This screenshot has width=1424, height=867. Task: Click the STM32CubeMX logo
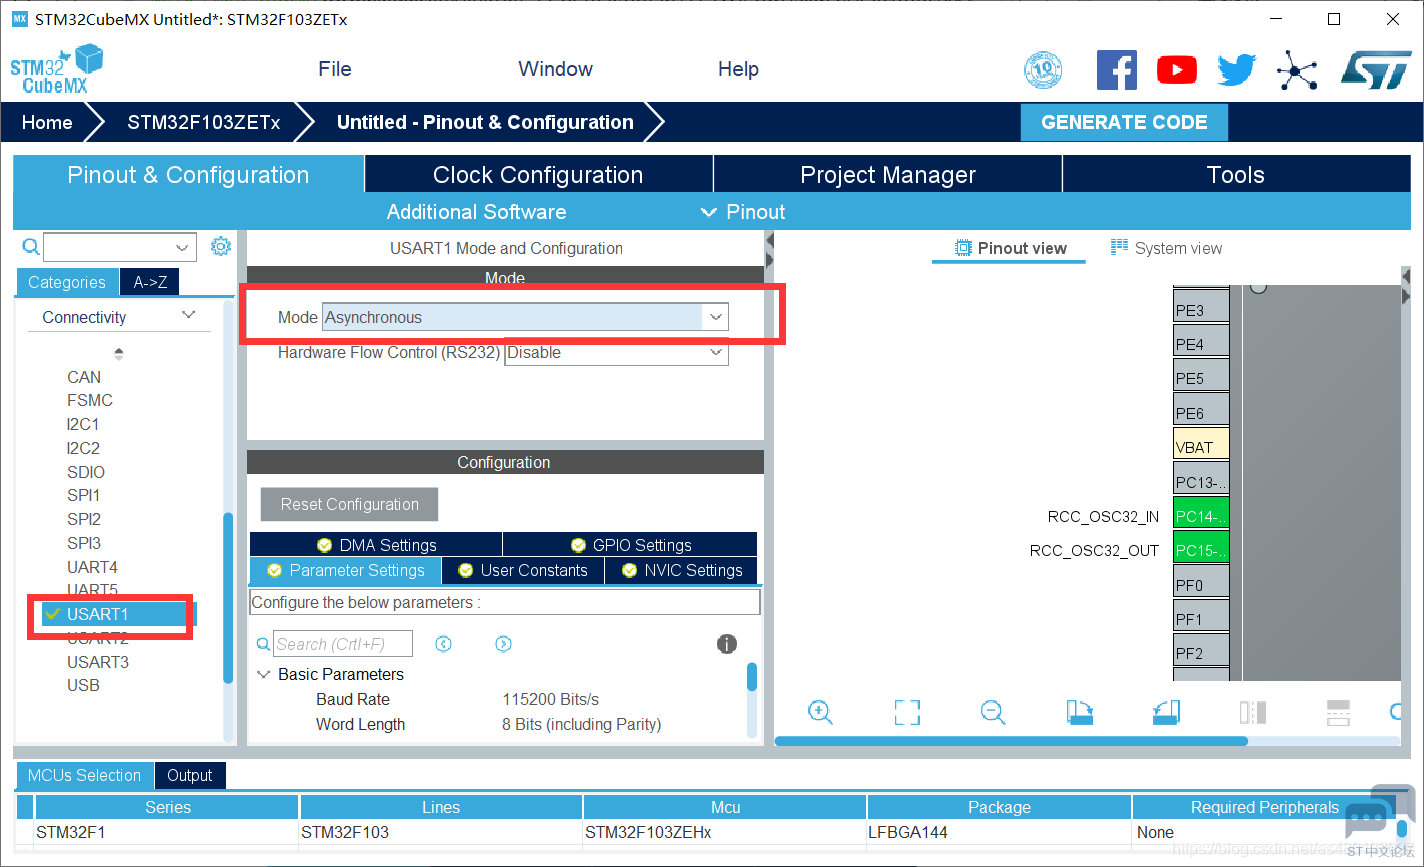coord(57,69)
